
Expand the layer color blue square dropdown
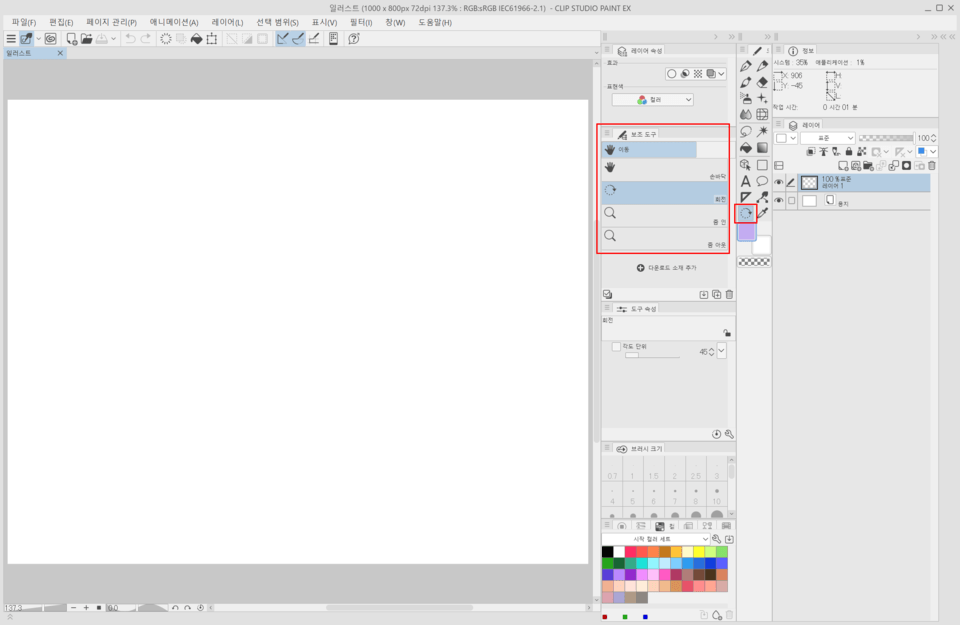tap(933, 151)
